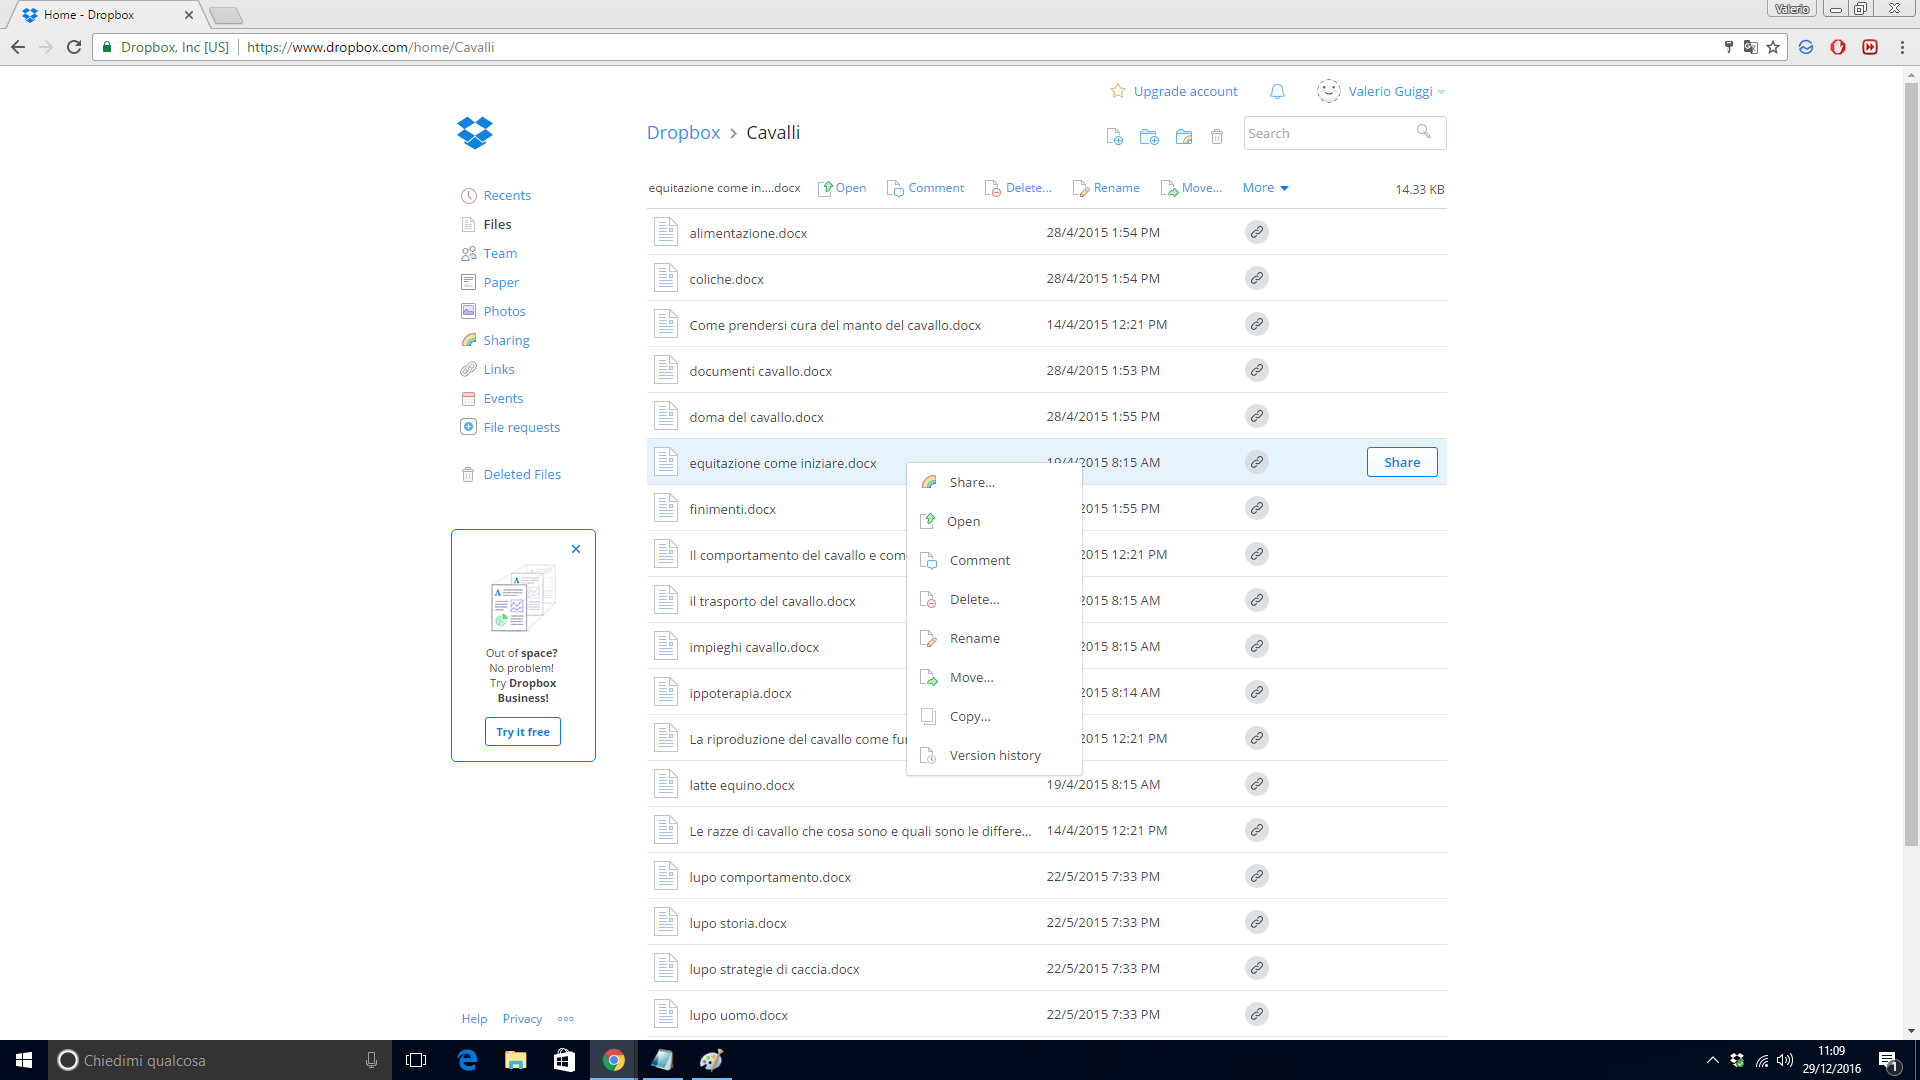
Task: Choose Copy... in context menu
Action: click(994, 716)
